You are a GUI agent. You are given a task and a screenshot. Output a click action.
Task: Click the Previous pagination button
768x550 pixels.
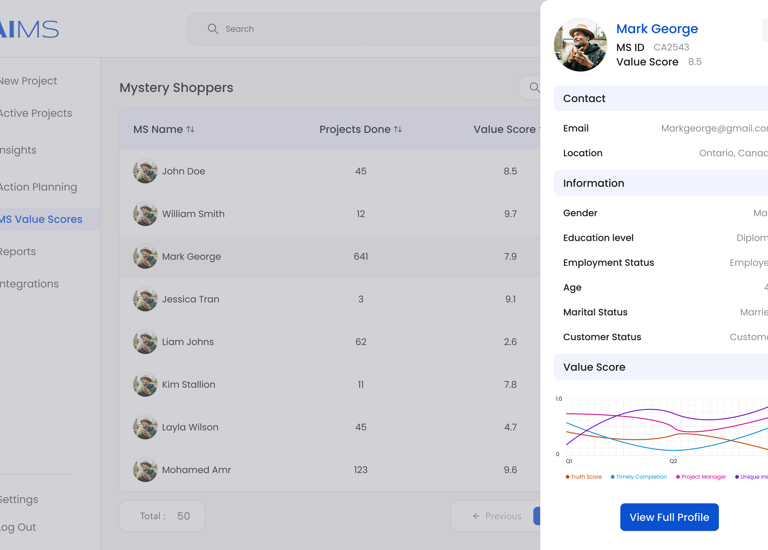tap(497, 516)
